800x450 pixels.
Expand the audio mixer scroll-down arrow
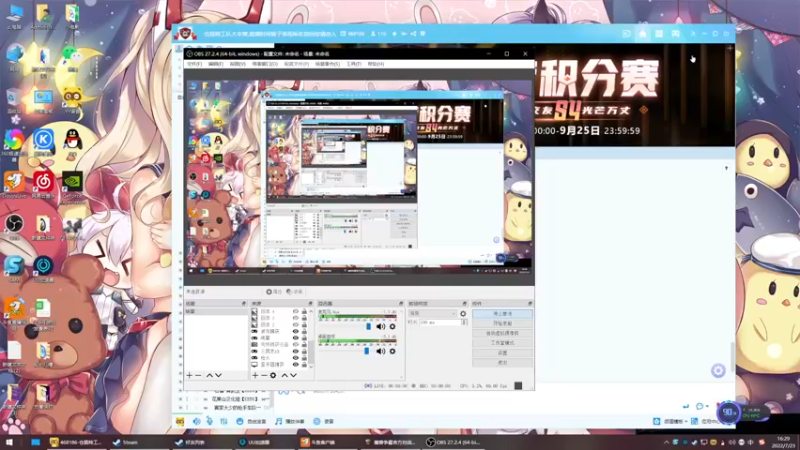(401, 378)
